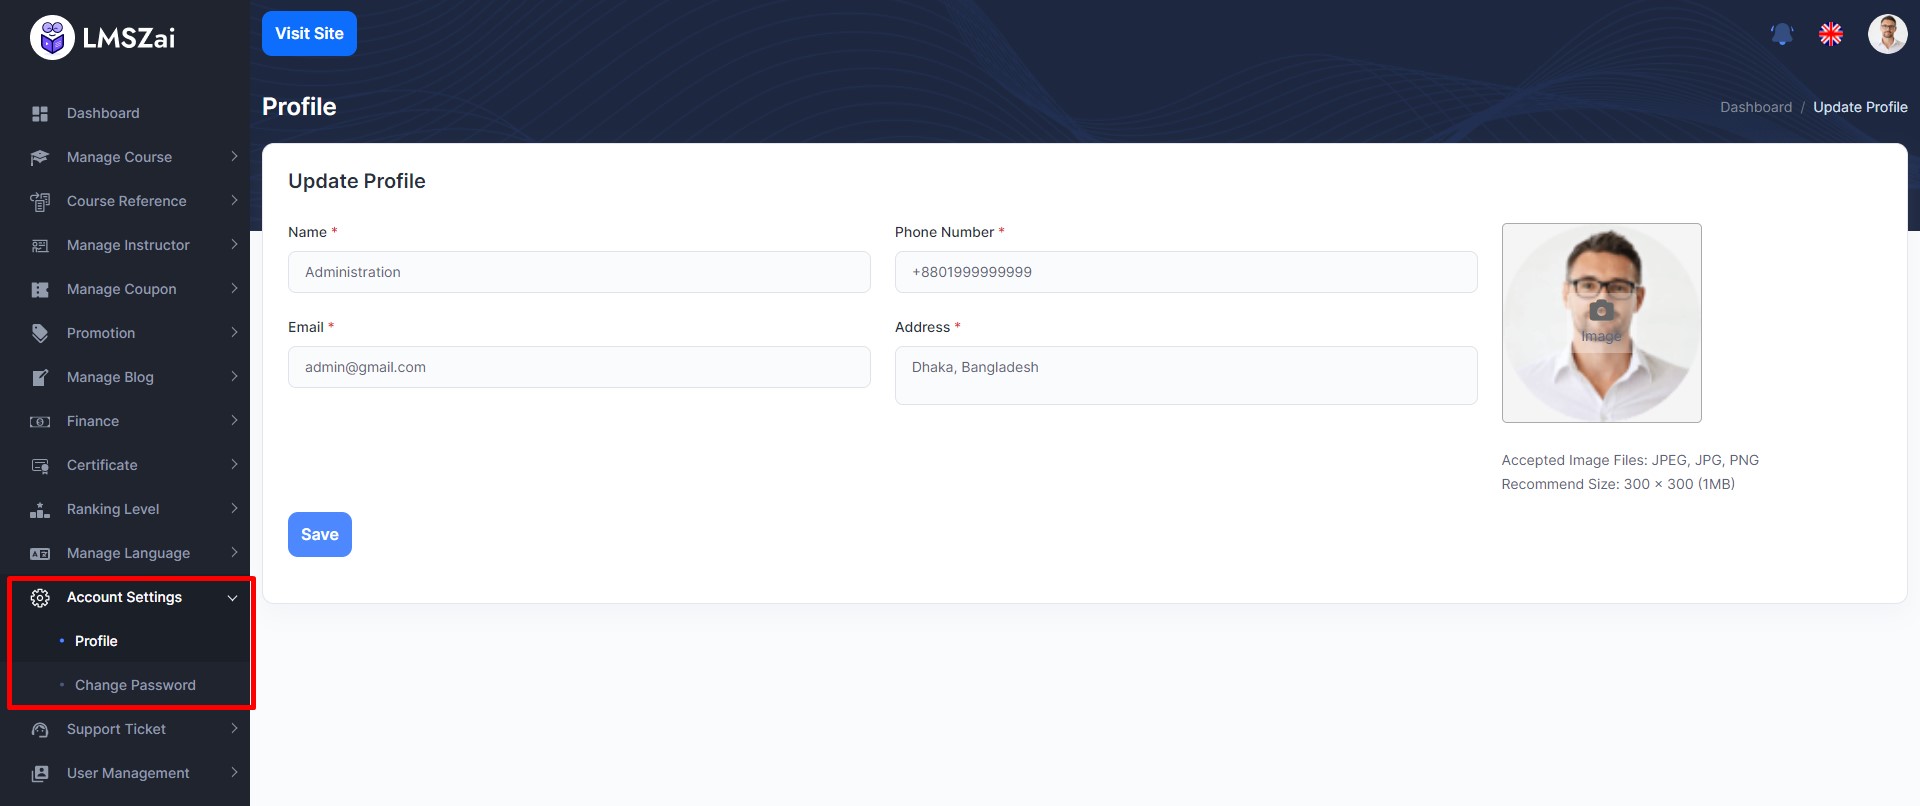Open the notification bell icon
The width and height of the screenshot is (1920, 806).
tap(1782, 34)
